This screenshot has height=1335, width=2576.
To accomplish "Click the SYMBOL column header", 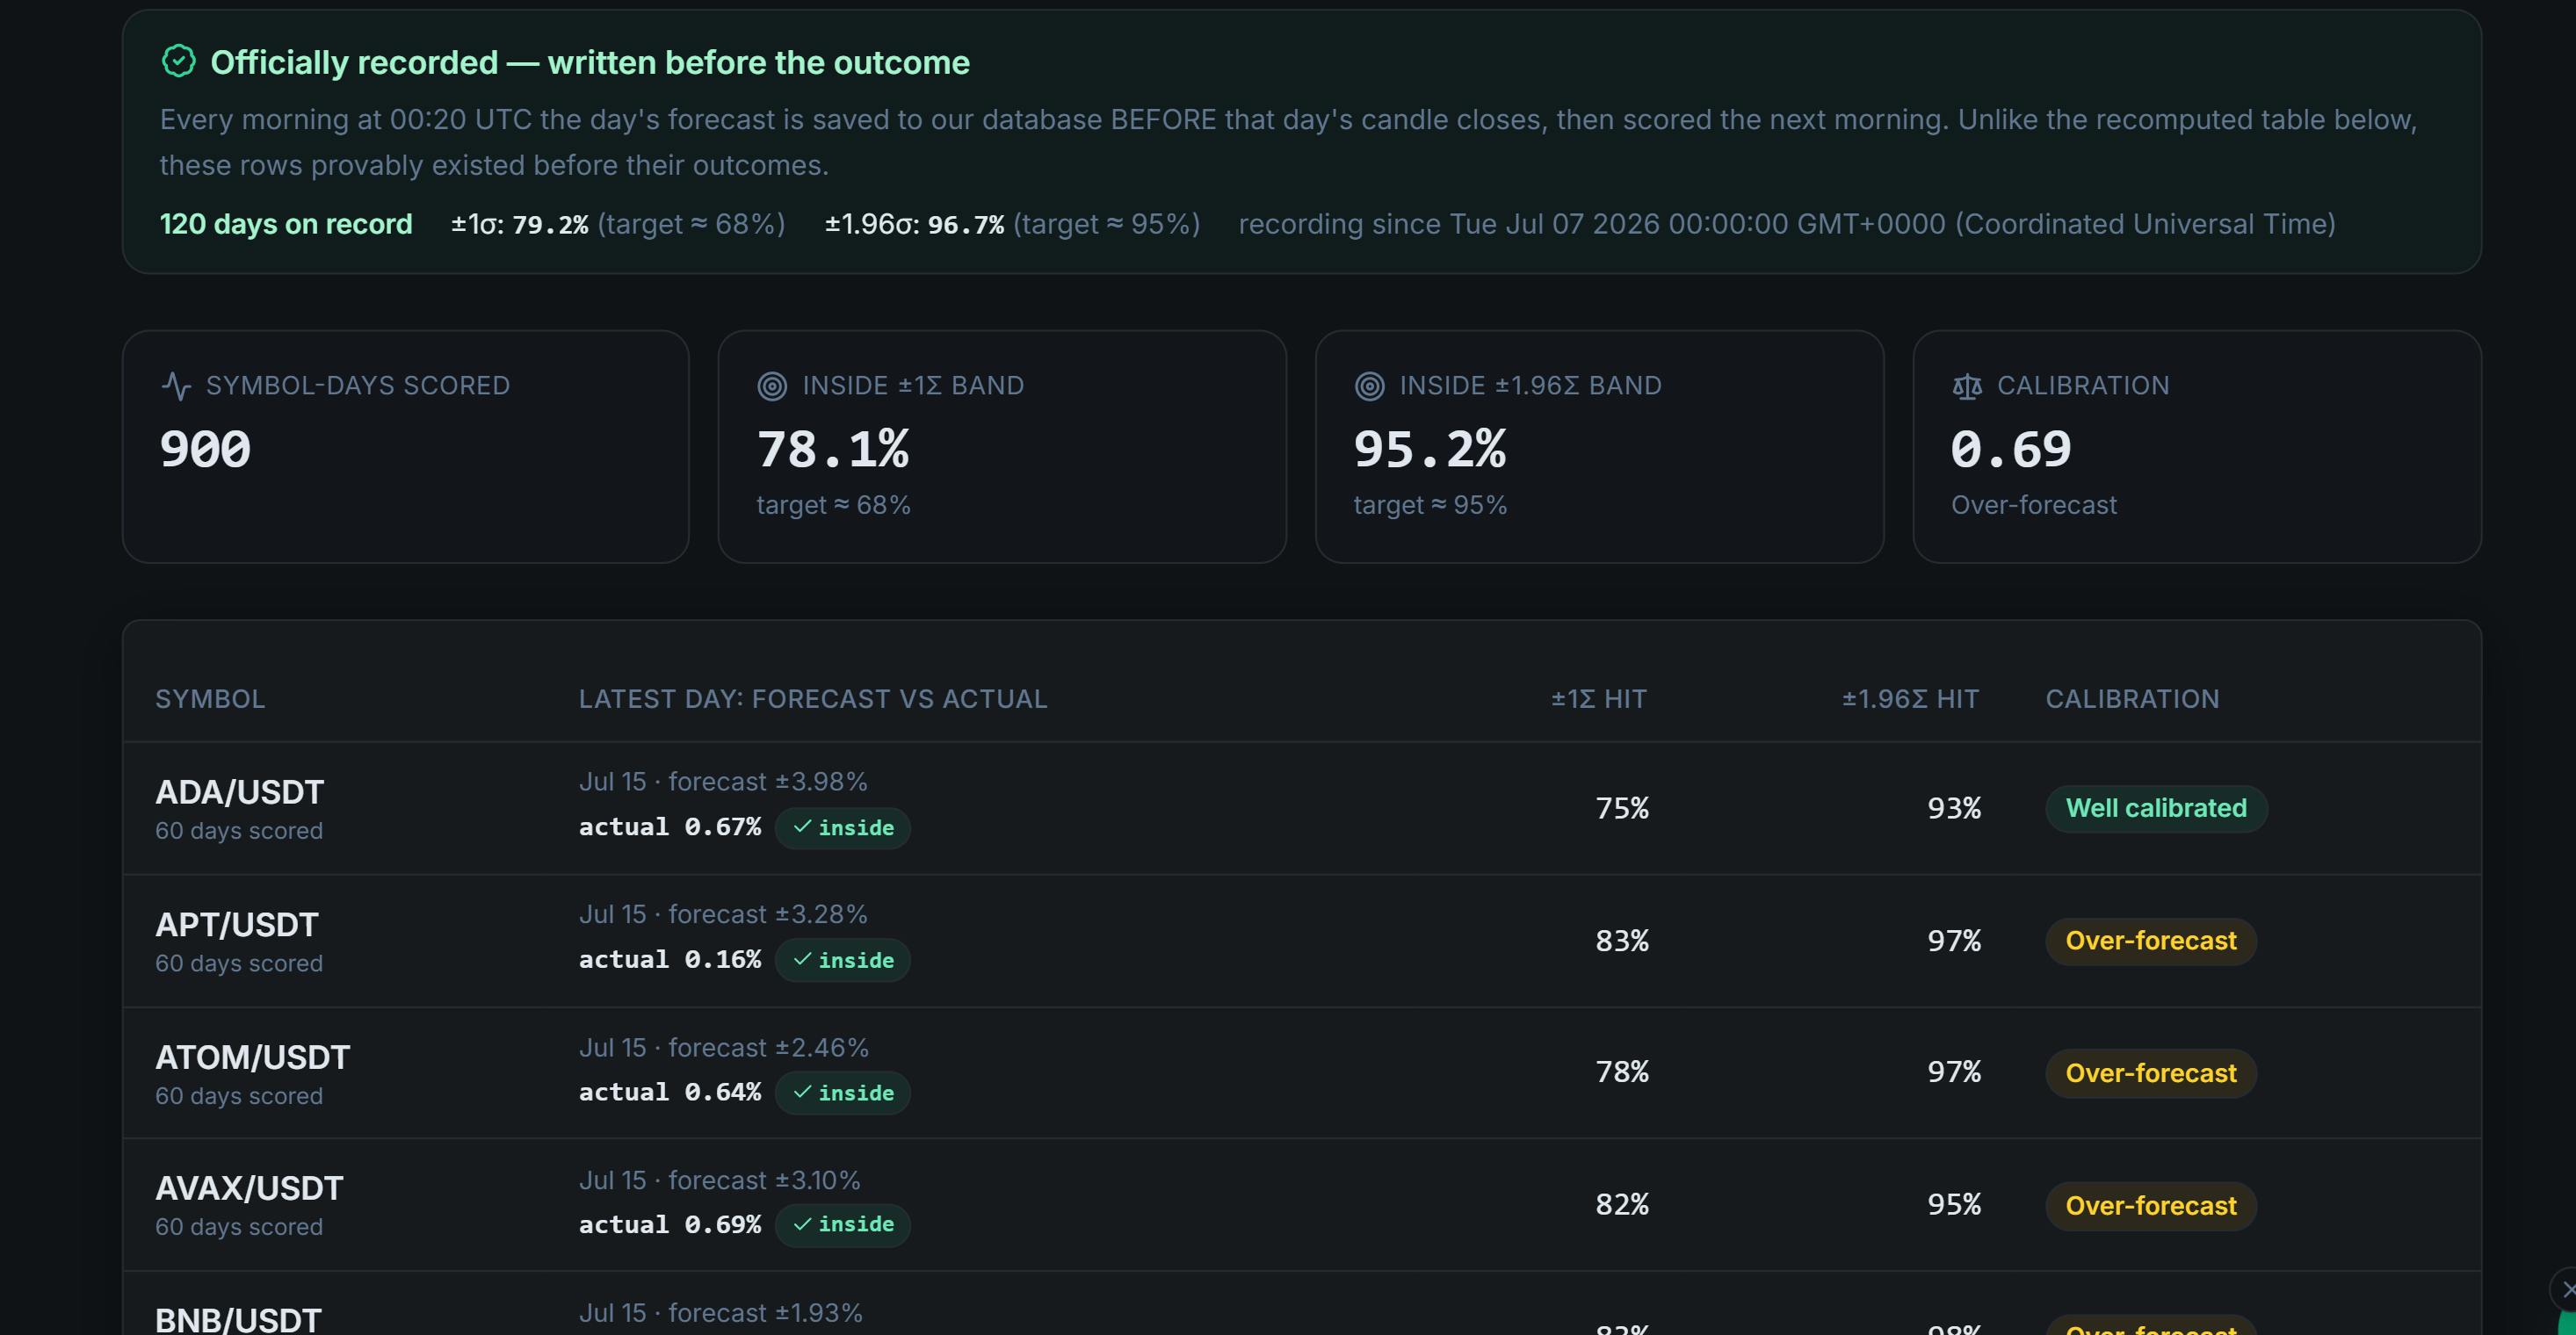I will [x=210, y=699].
